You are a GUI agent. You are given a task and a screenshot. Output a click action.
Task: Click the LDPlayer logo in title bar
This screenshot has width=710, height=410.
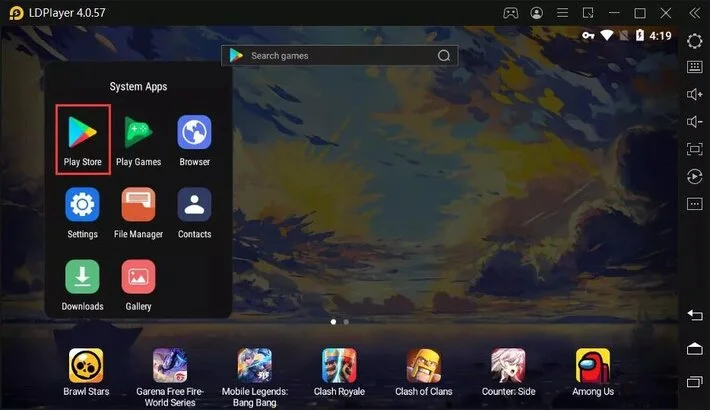pos(16,13)
